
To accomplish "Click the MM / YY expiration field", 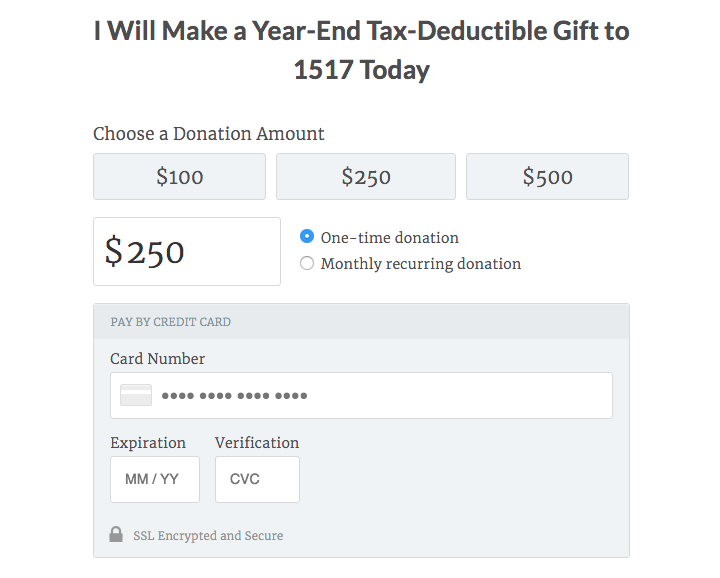I will click(x=155, y=479).
